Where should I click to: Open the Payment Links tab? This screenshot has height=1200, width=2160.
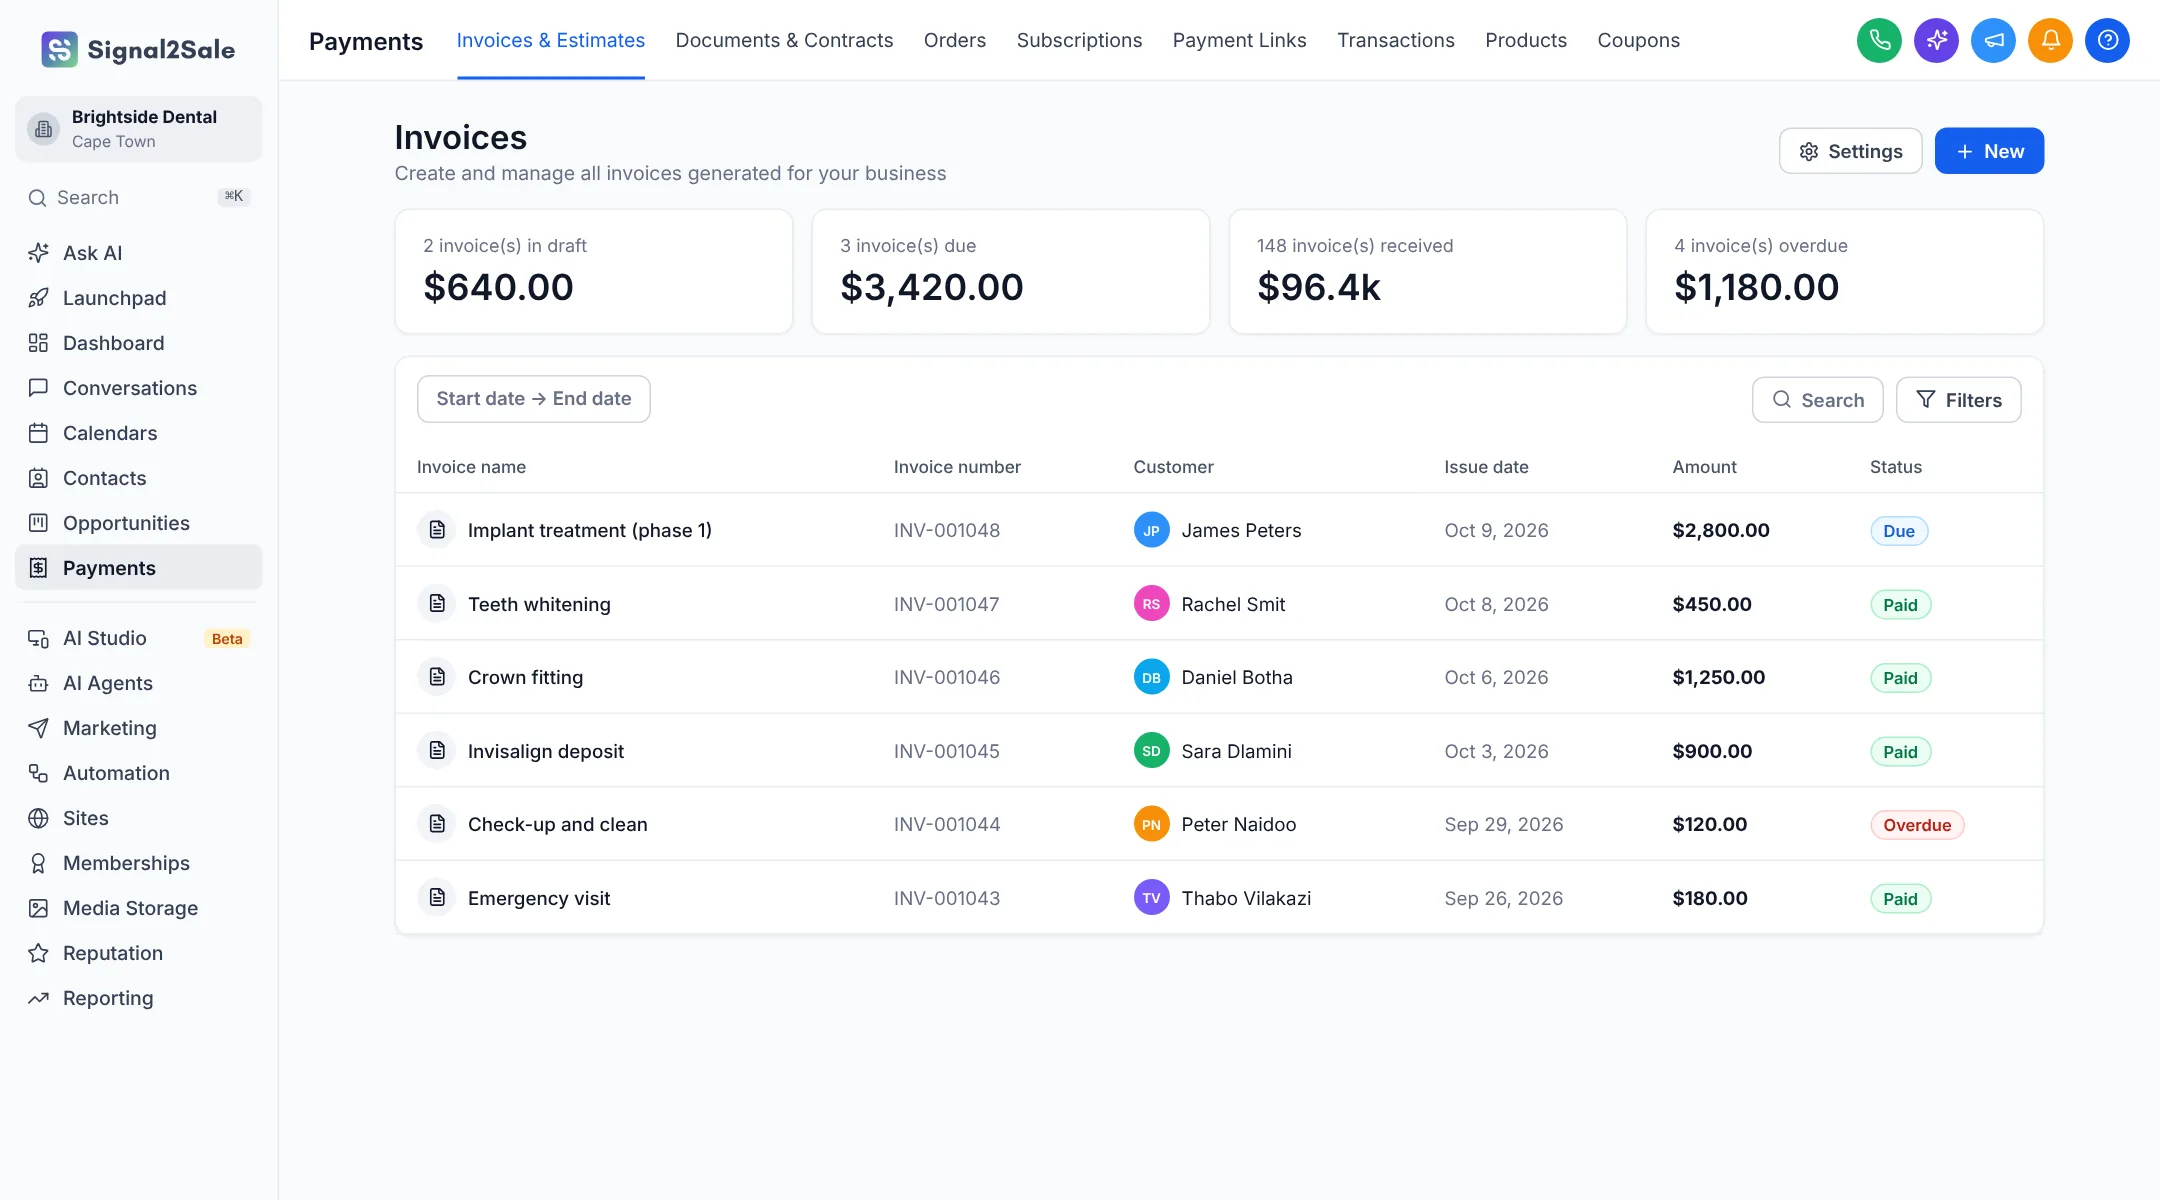[x=1239, y=40]
